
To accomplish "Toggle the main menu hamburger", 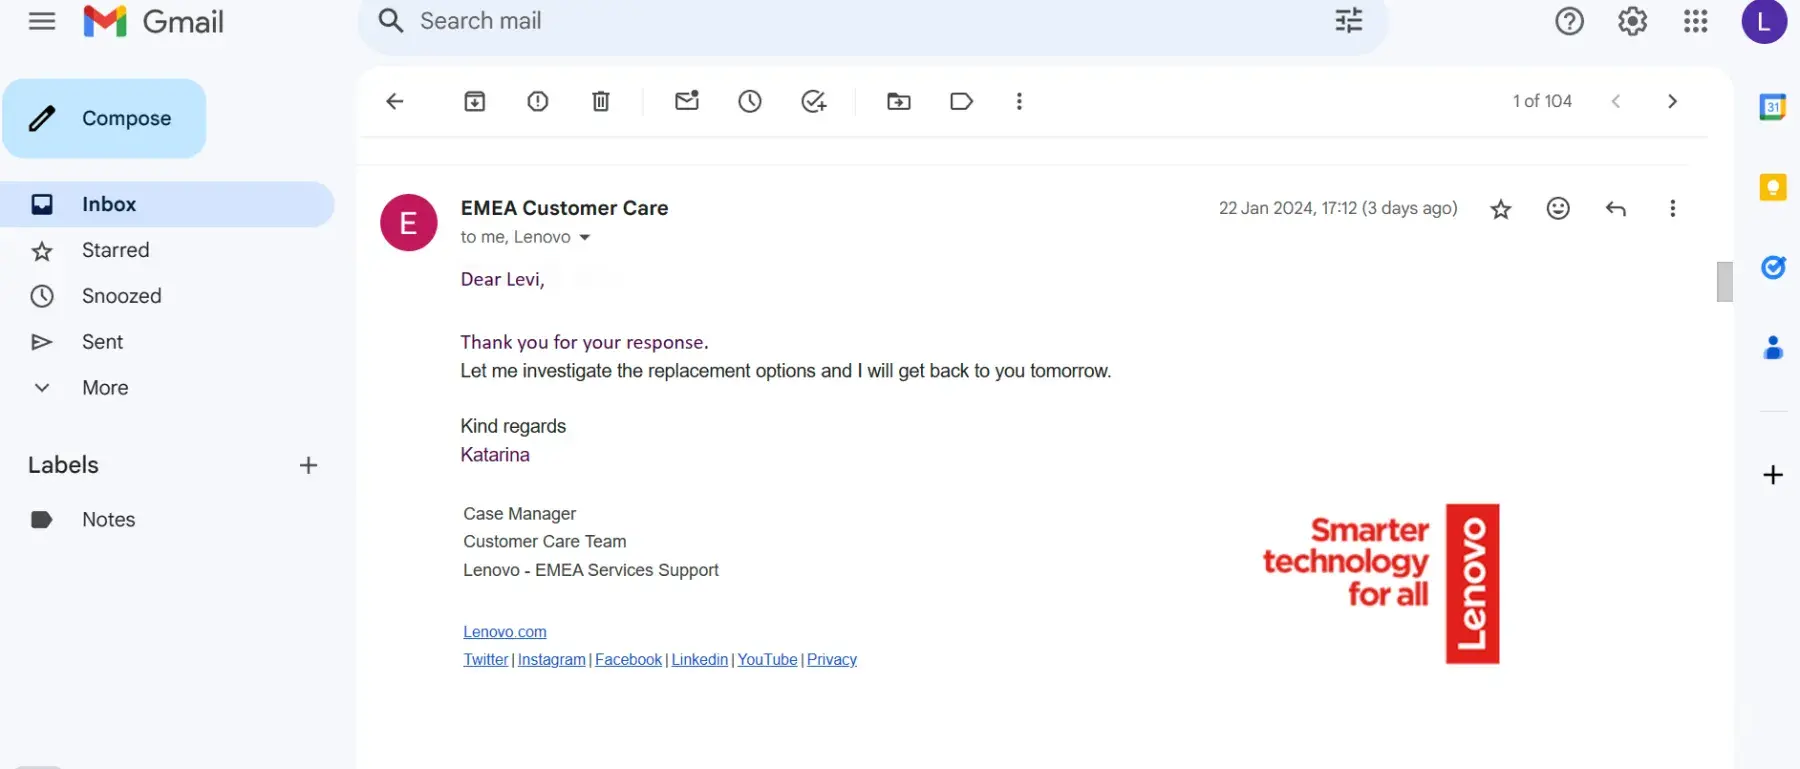I will (42, 21).
